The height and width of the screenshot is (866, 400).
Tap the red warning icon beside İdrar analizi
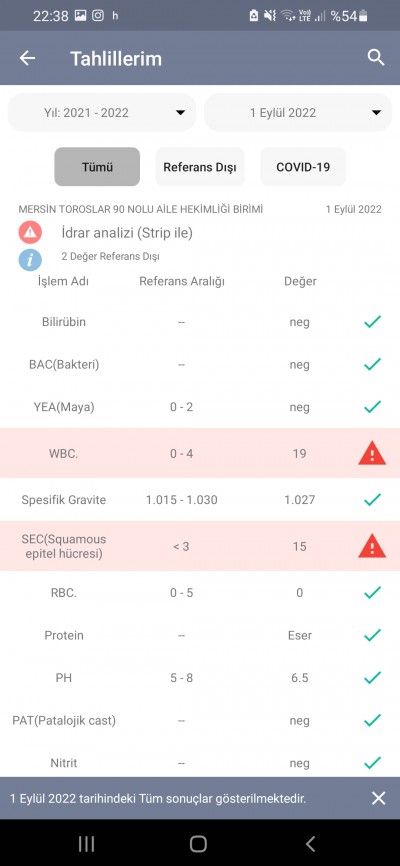click(x=30, y=233)
